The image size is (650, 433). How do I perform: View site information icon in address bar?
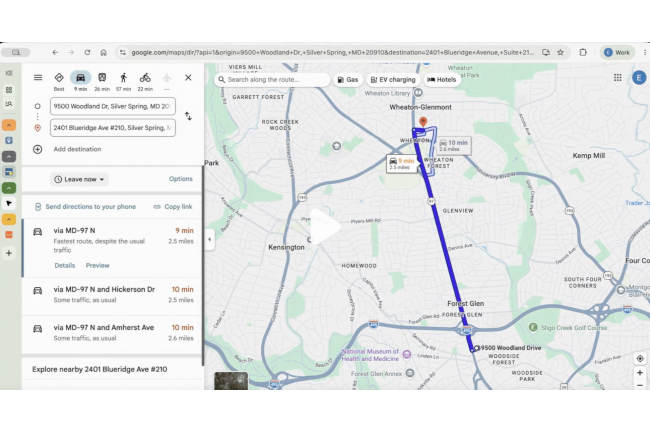pos(123,53)
